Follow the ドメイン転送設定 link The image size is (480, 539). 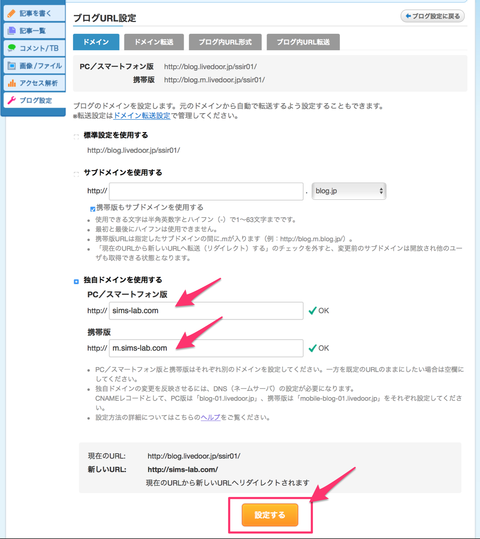[142, 116]
